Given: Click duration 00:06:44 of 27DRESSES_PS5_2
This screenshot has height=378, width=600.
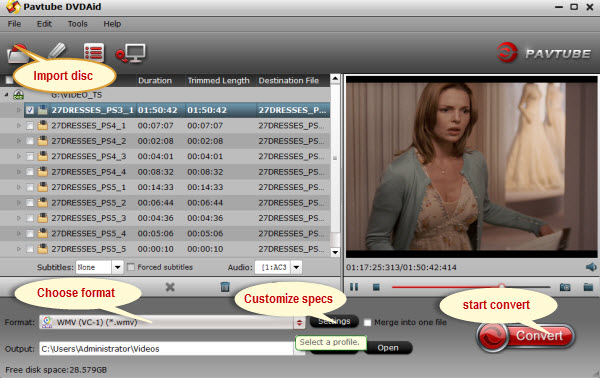Looking at the screenshot, I should pos(155,203).
